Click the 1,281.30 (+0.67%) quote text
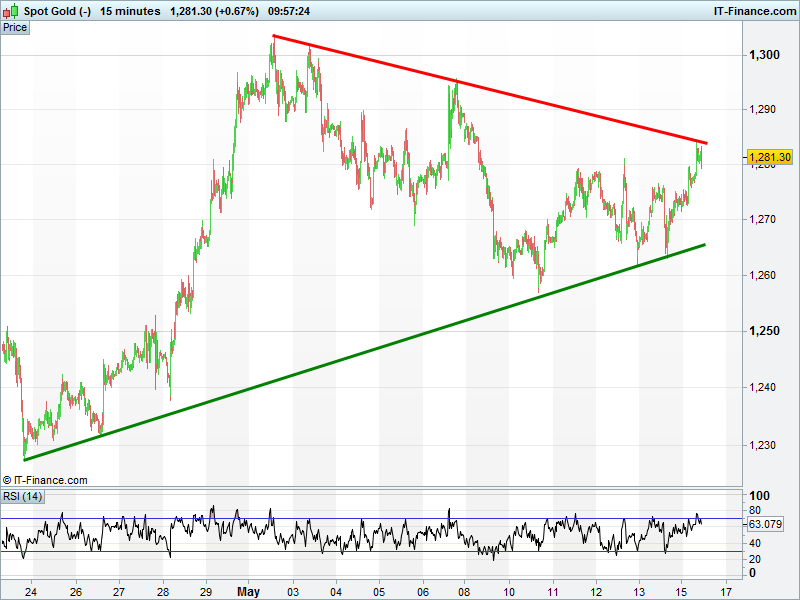Image resolution: width=800 pixels, height=600 pixels. 214,11
